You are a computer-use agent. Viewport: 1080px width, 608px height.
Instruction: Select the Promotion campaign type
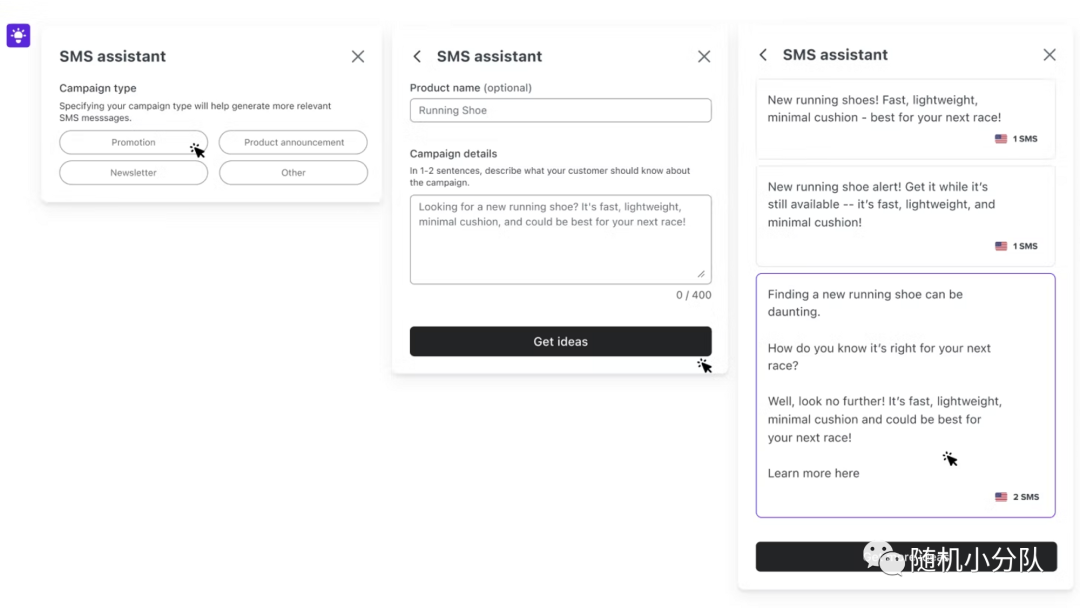pos(134,143)
